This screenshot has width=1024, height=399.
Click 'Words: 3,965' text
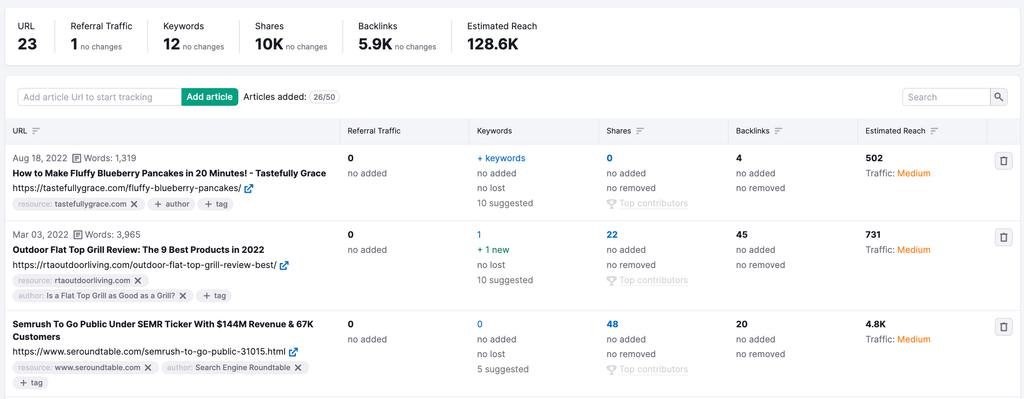111,234
